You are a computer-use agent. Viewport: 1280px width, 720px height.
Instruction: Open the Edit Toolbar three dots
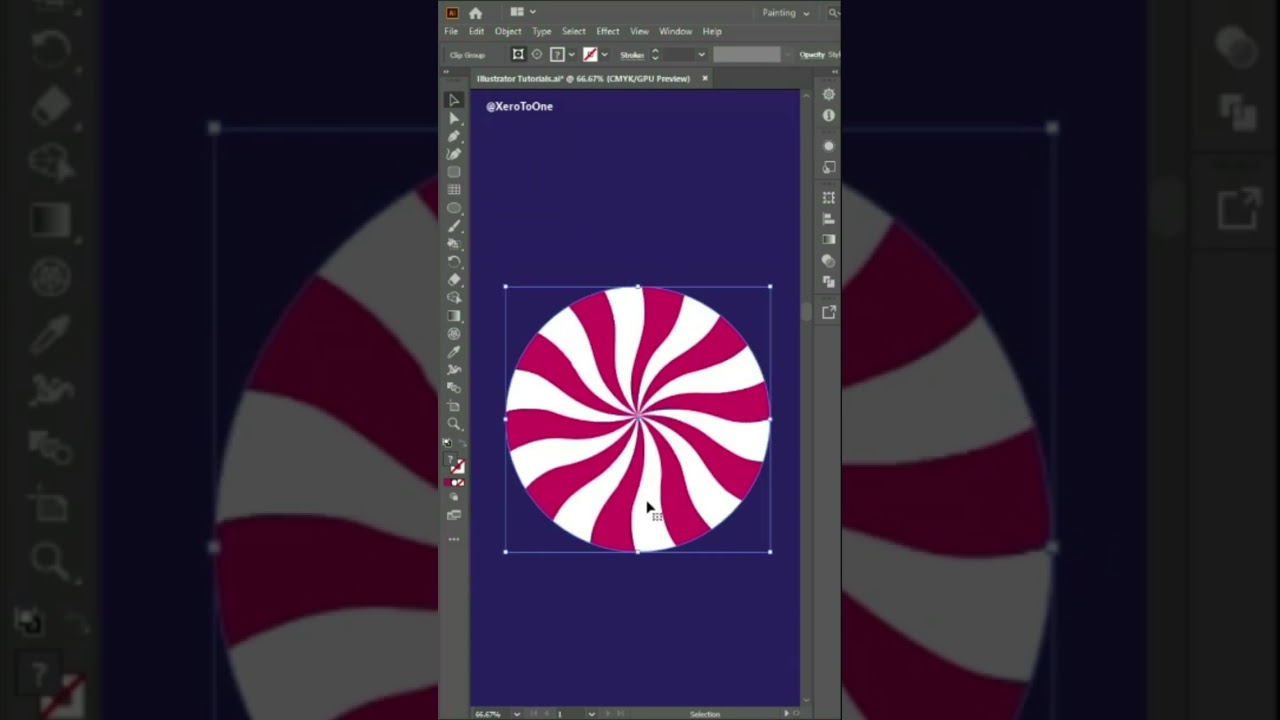pos(454,539)
